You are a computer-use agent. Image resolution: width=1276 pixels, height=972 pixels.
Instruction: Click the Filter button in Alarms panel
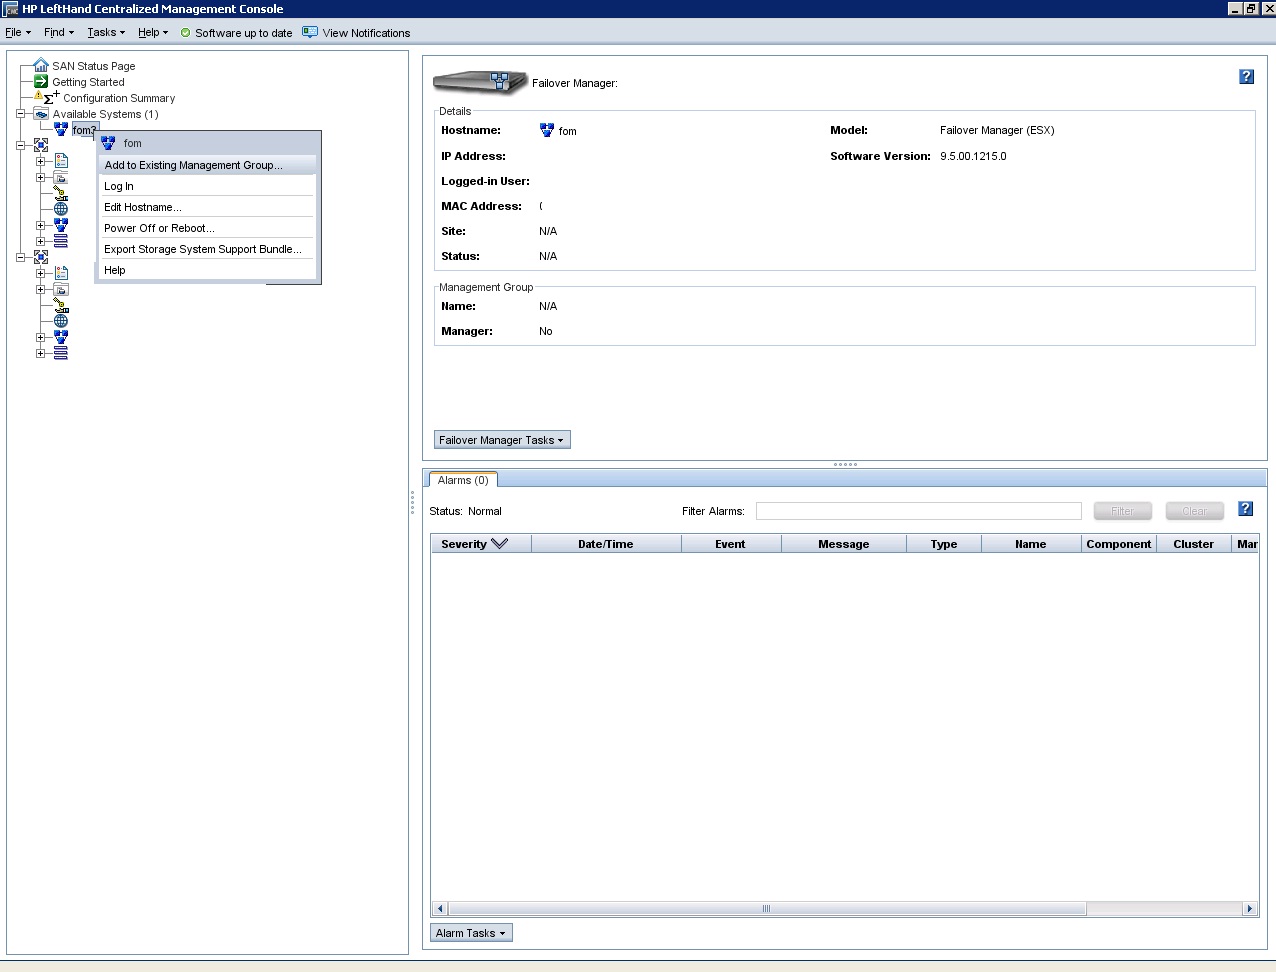pyautogui.click(x=1123, y=511)
